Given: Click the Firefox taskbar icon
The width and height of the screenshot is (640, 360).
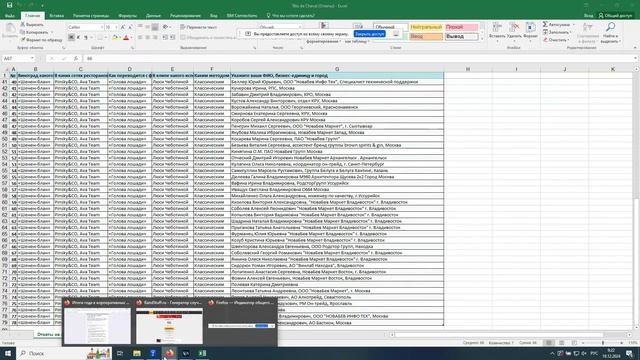Looking at the screenshot, I should pos(169,353).
